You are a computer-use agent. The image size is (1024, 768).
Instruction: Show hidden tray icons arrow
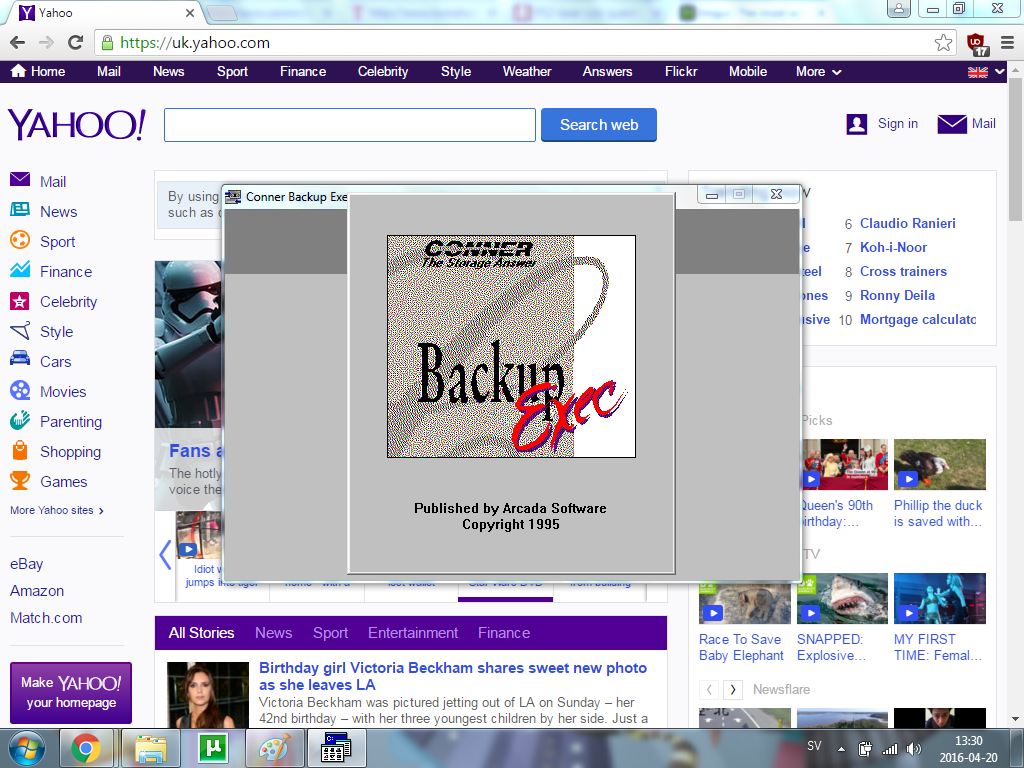842,749
